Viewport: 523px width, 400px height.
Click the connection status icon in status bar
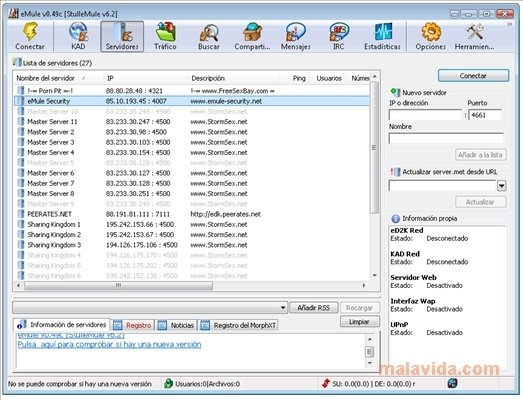tap(452, 383)
